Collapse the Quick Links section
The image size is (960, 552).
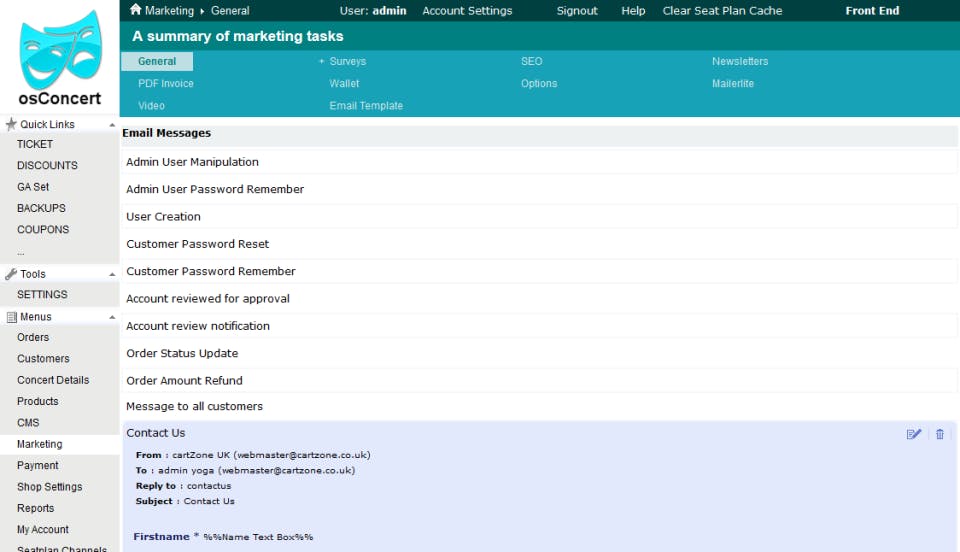coord(112,125)
